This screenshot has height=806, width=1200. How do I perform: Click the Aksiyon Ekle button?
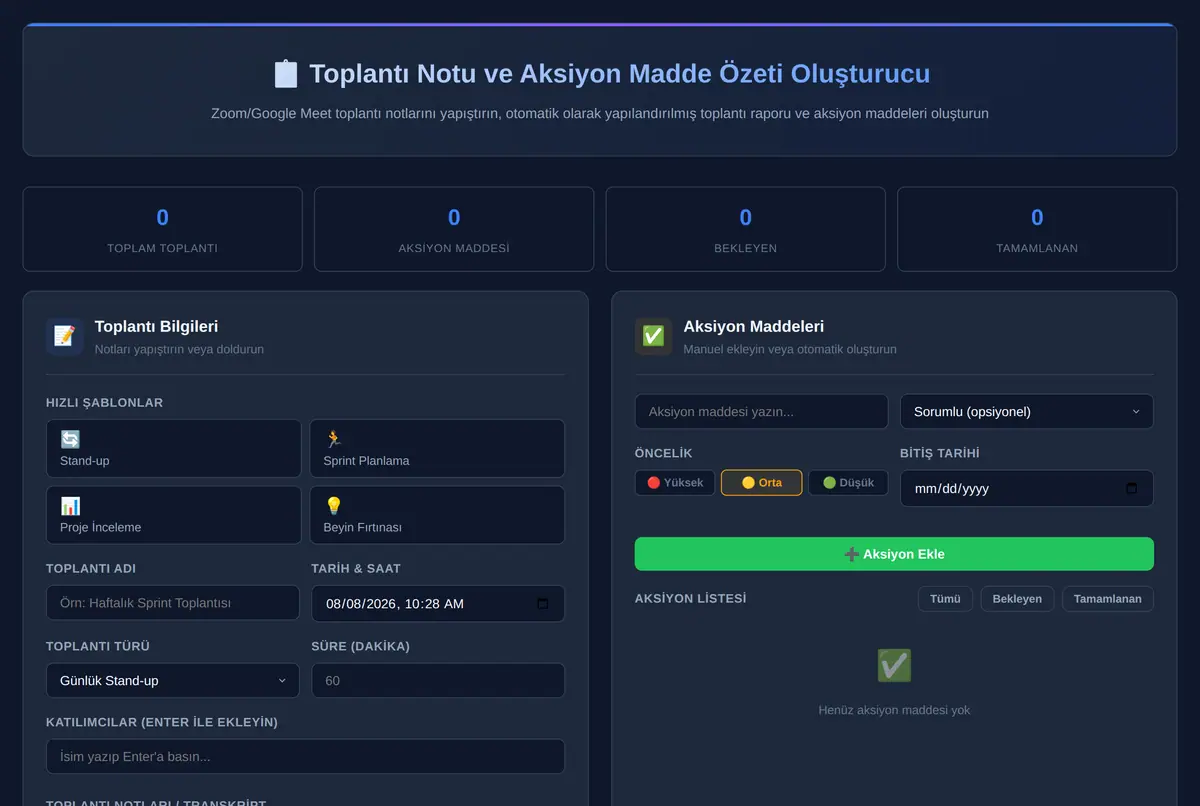894,554
